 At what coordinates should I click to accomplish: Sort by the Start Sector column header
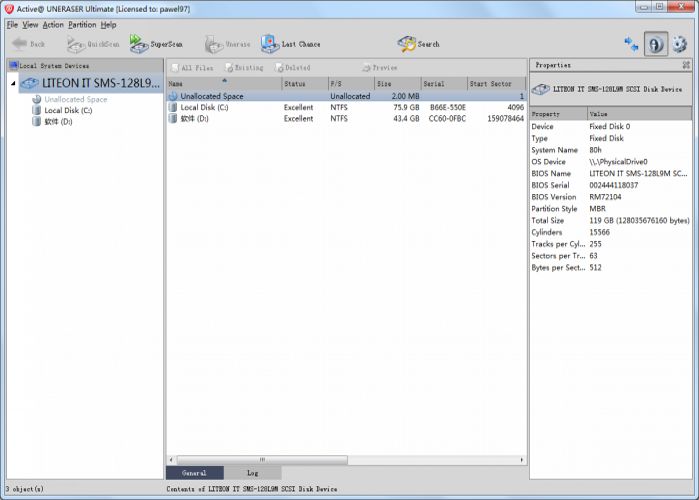(x=497, y=84)
